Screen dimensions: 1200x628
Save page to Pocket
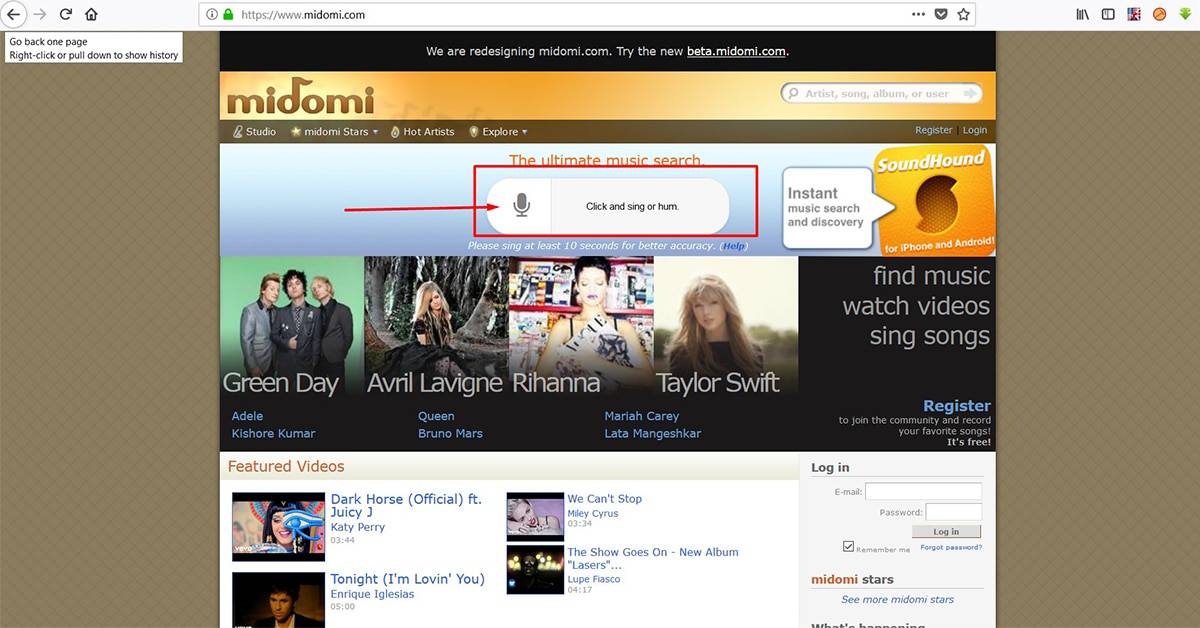(941, 14)
